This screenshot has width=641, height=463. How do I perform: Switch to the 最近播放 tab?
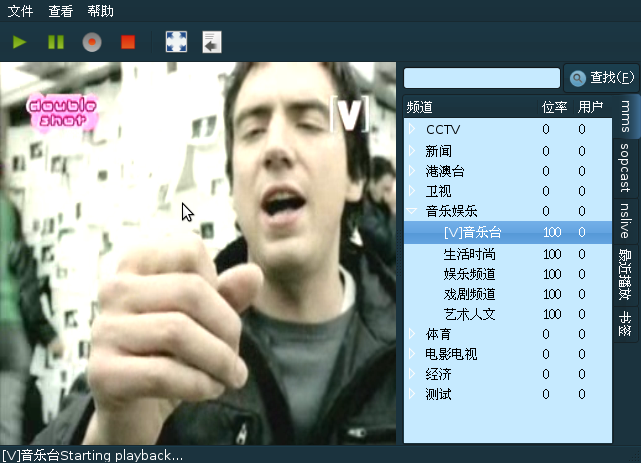click(x=625, y=275)
